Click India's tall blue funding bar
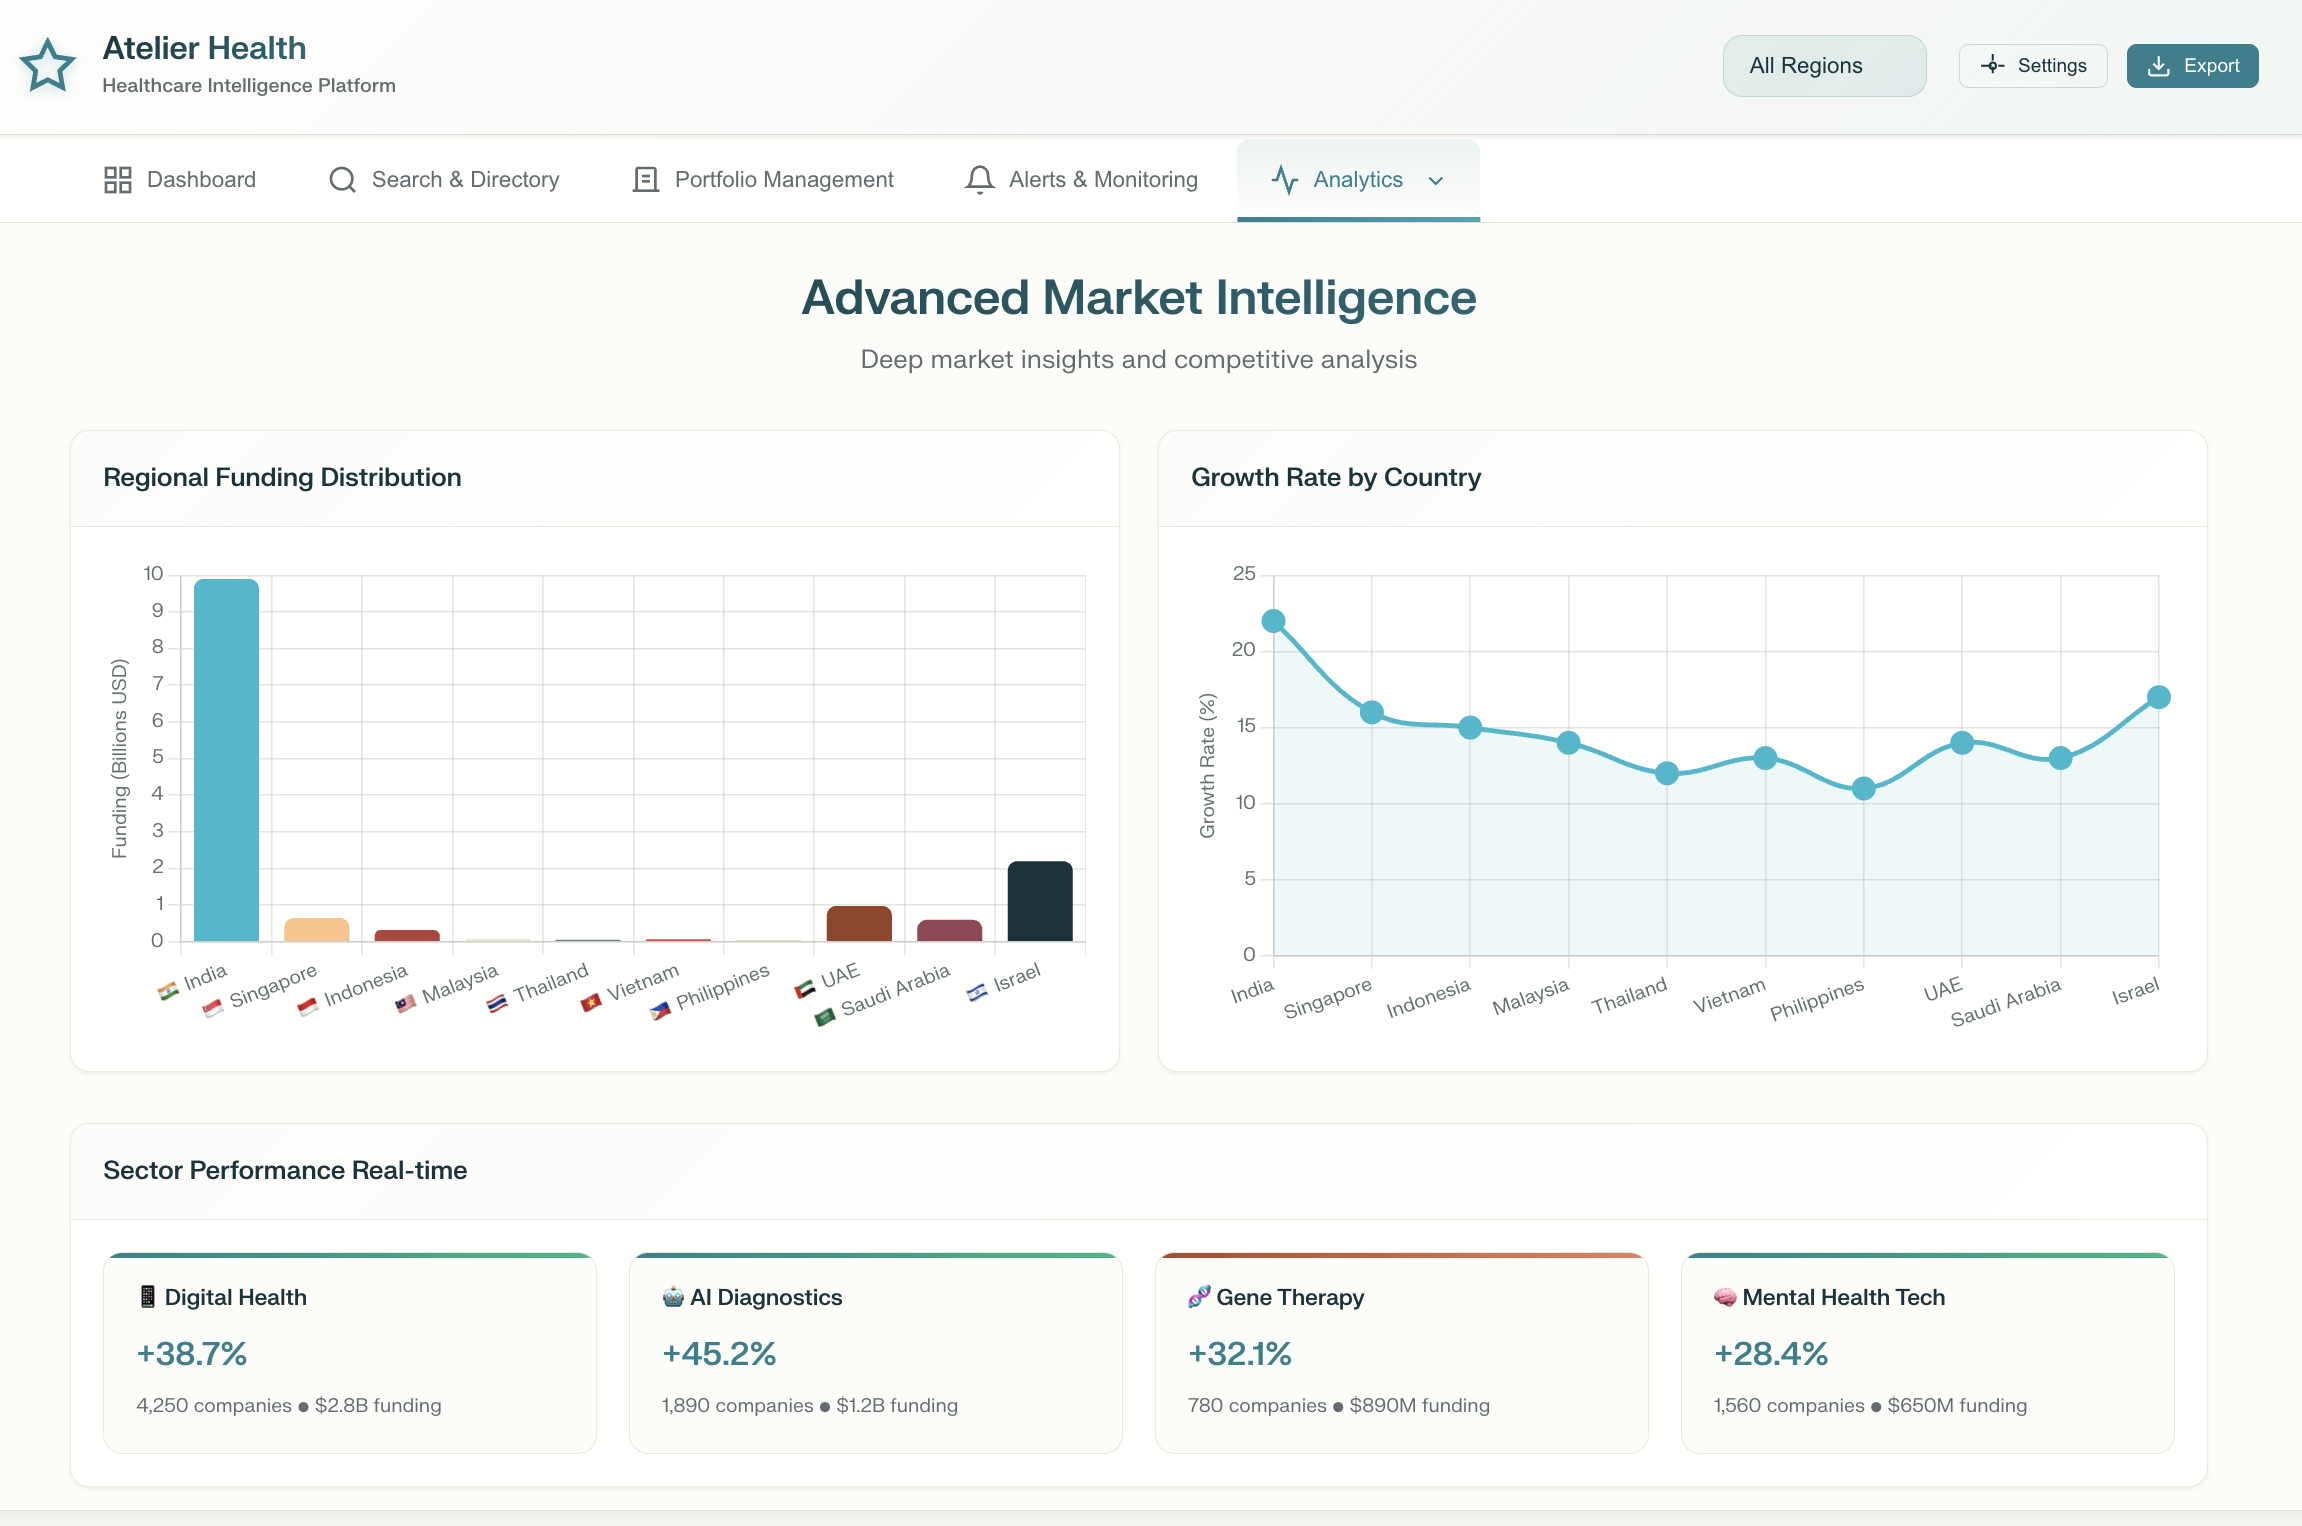The image size is (2302, 1526). point(226,760)
